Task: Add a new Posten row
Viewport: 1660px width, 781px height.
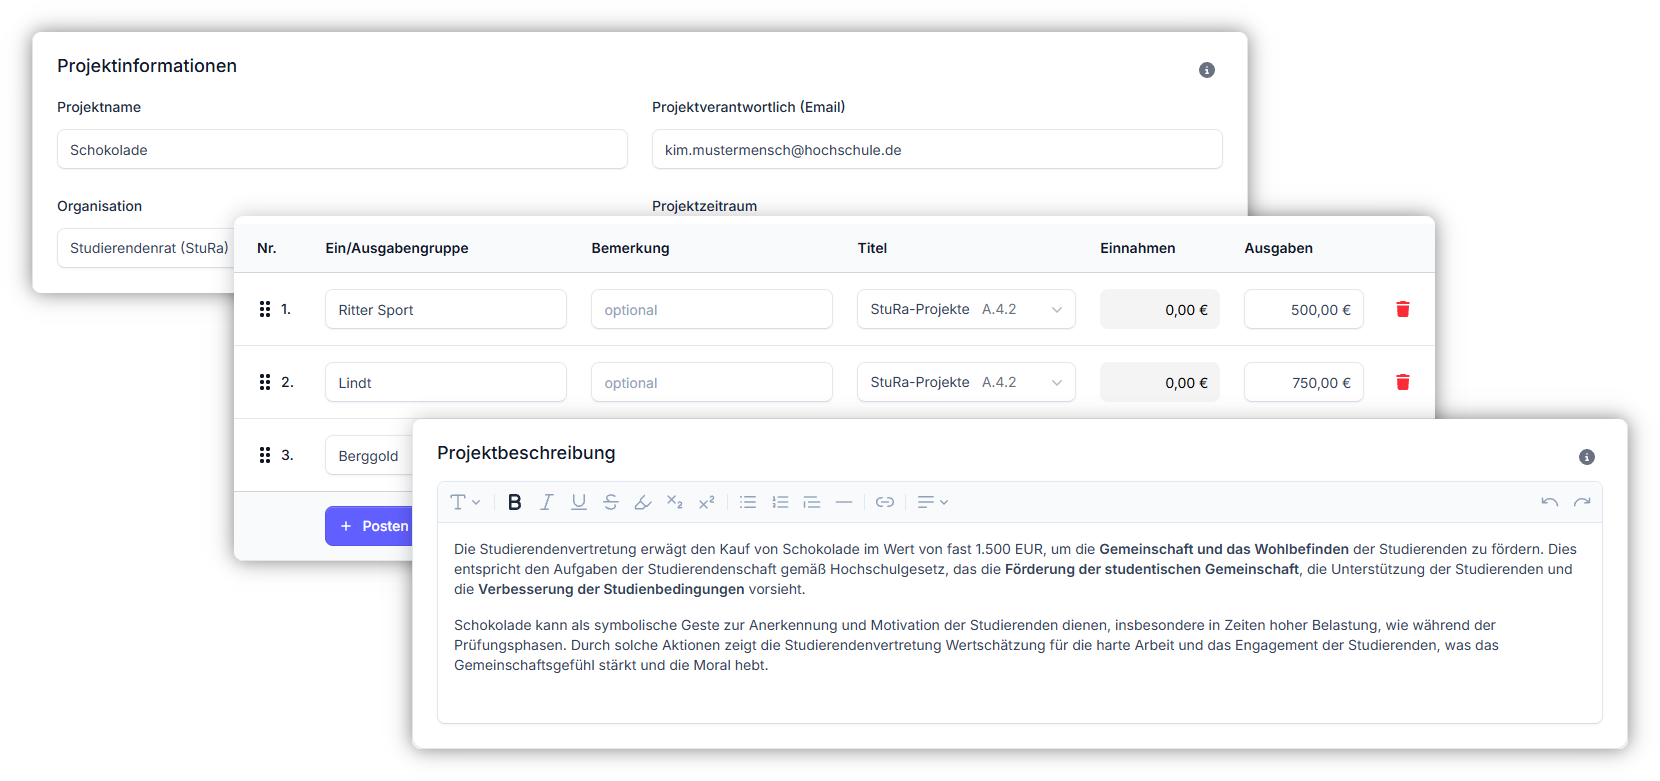Action: point(369,526)
